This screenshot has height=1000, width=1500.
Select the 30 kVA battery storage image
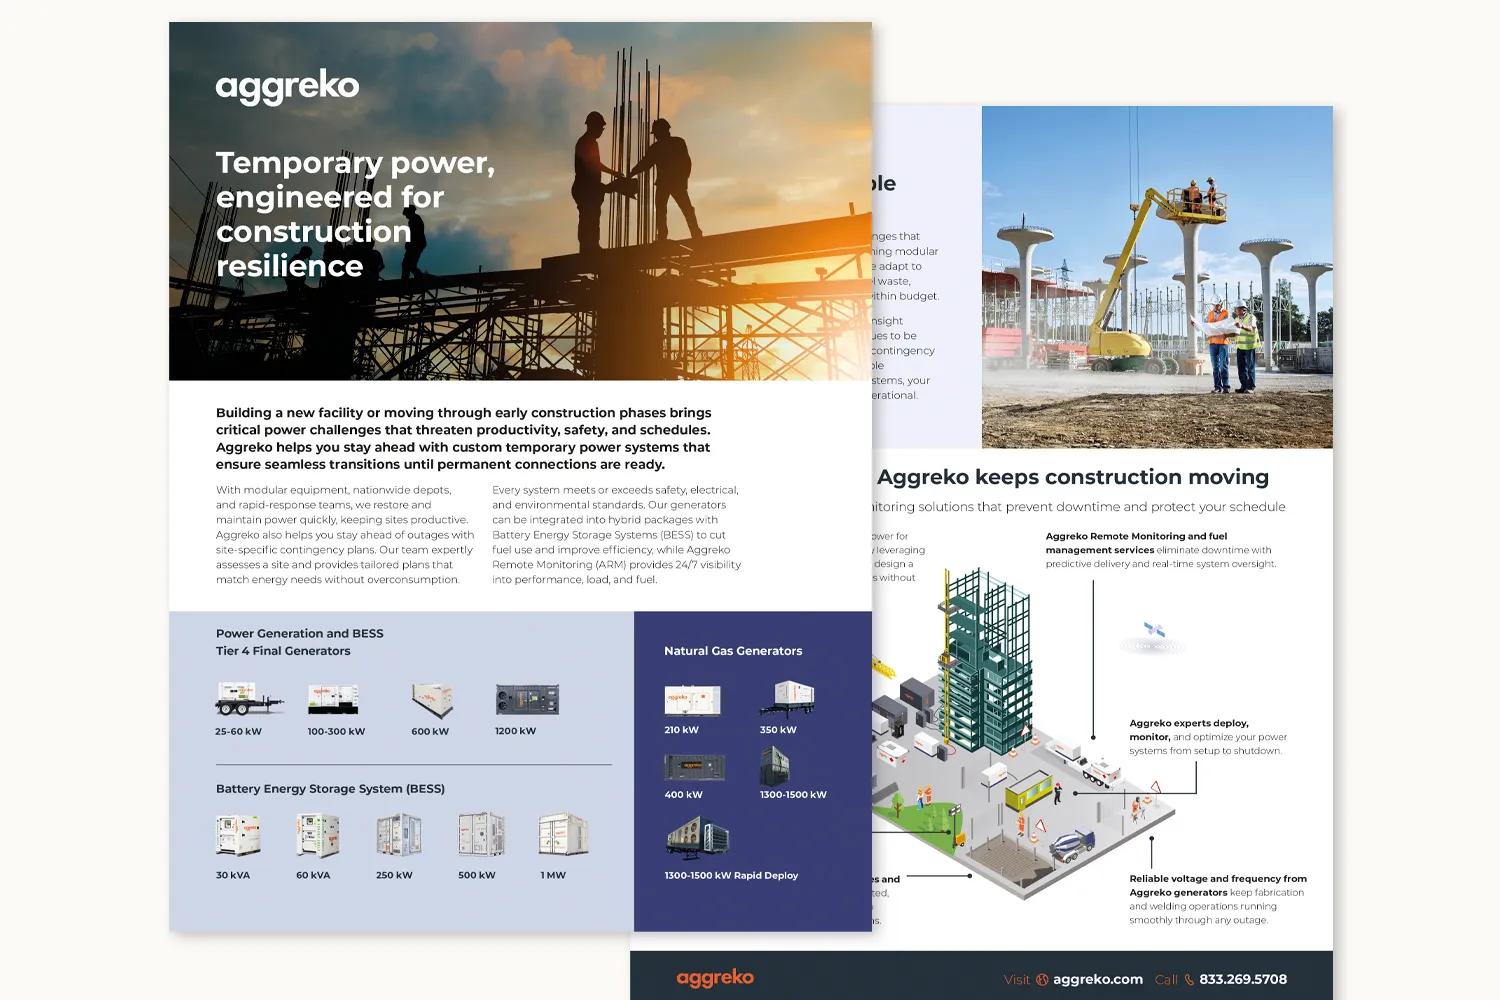[239, 835]
